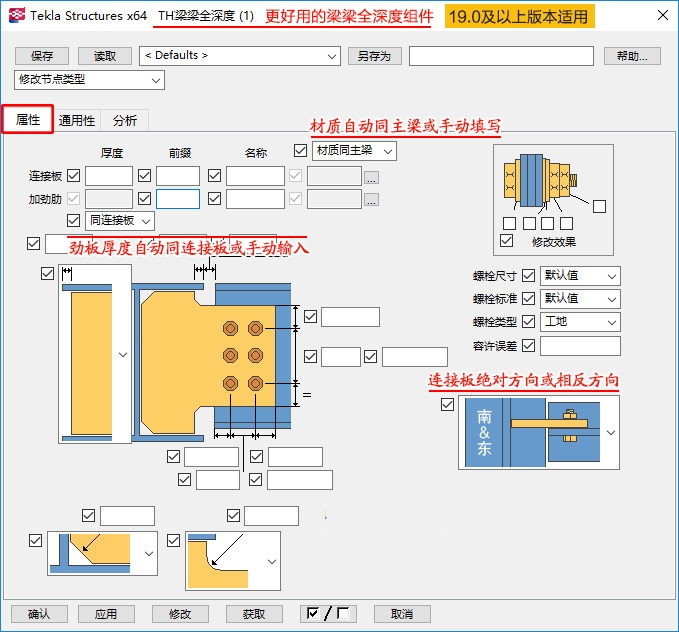
Task: Focus the save-as name input field
Action: pos(501,56)
